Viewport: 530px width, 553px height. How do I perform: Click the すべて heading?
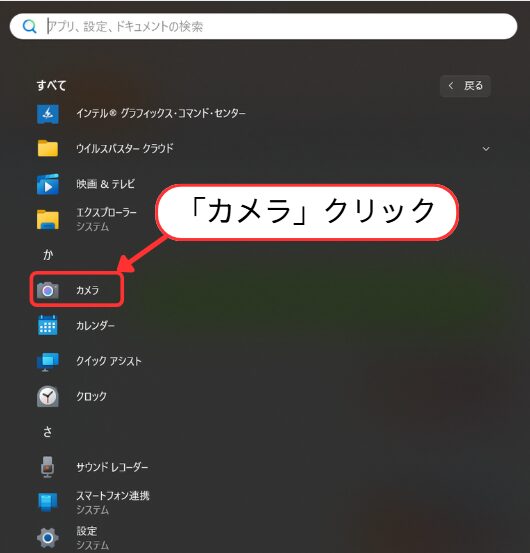point(51,86)
